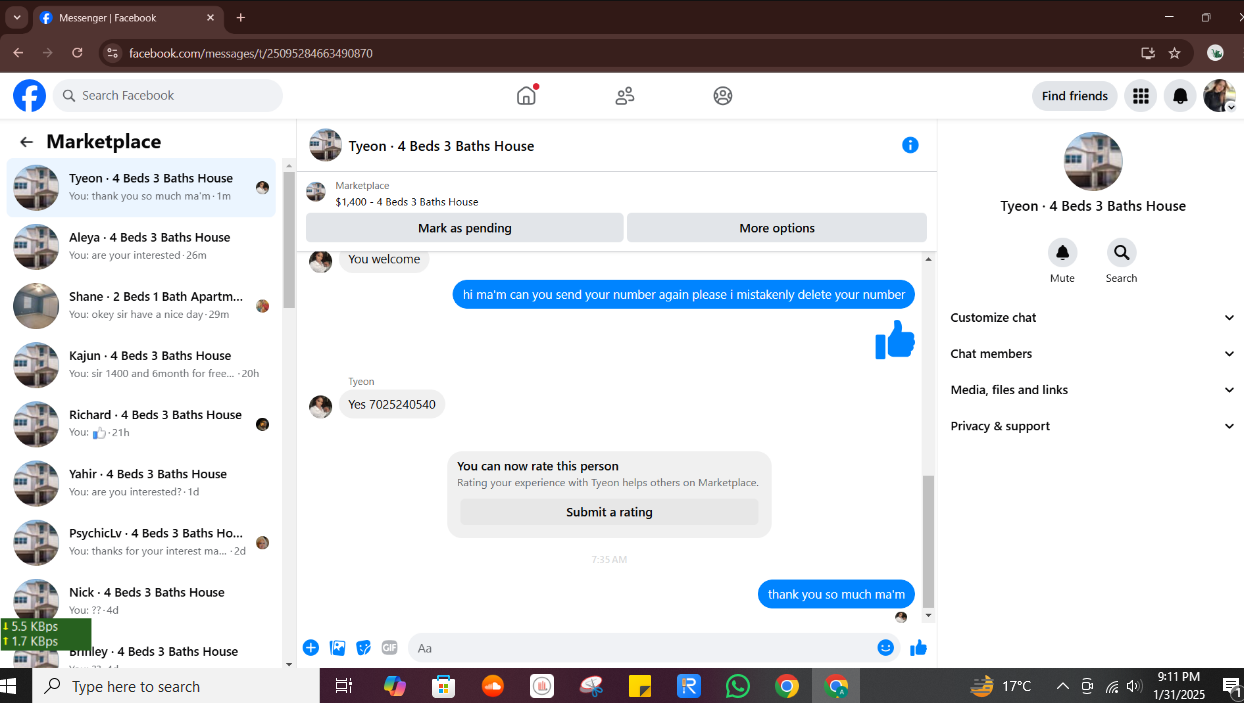Screen dimensions: 1244x703
Task: Open Sticky Notes from the taskbar
Action: click(640, 686)
